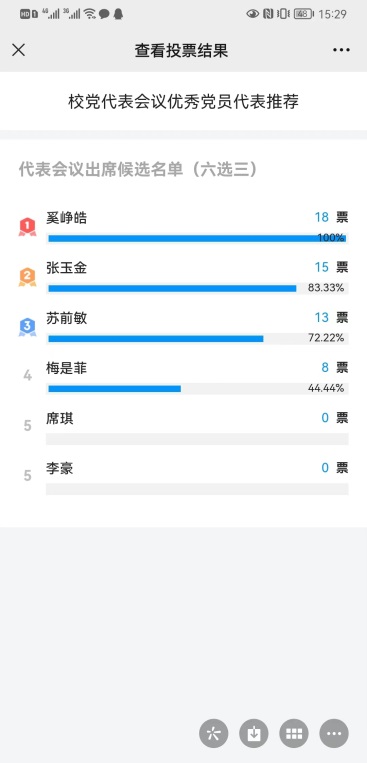367x763 pixels.
Task: Open the bottom-right more options circle
Action: (x=334, y=733)
